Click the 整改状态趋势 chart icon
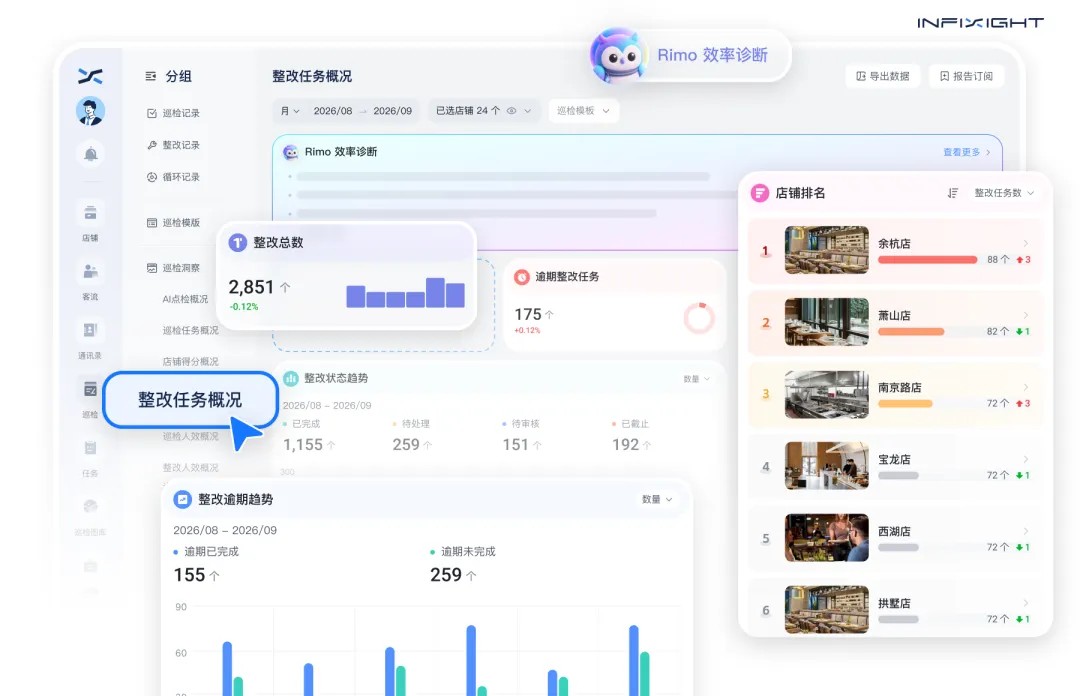 coord(291,378)
